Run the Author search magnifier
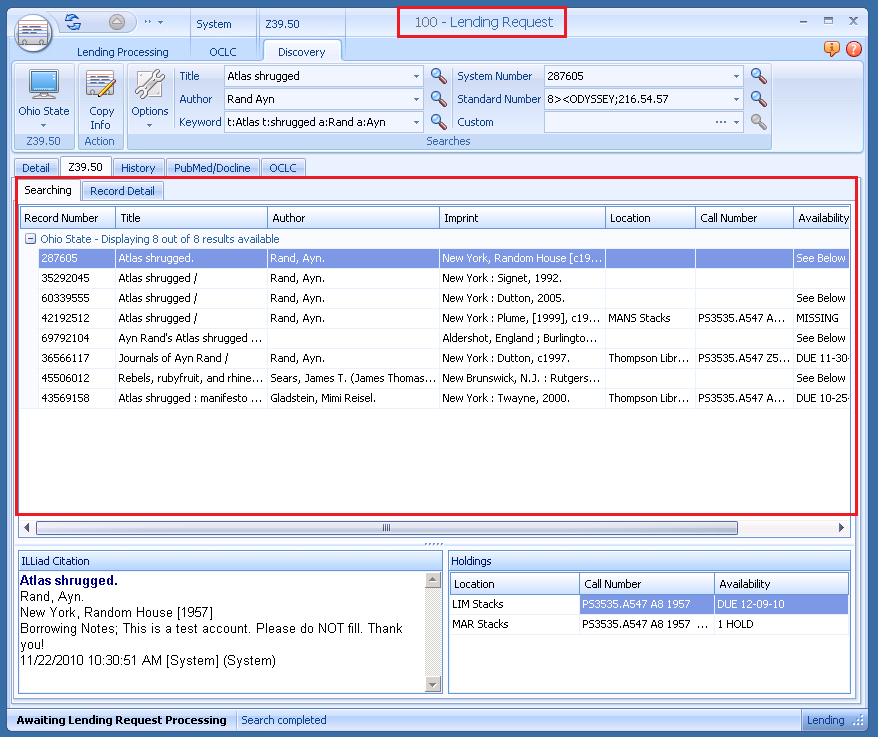Viewport: 878px width, 737px height. [438, 99]
